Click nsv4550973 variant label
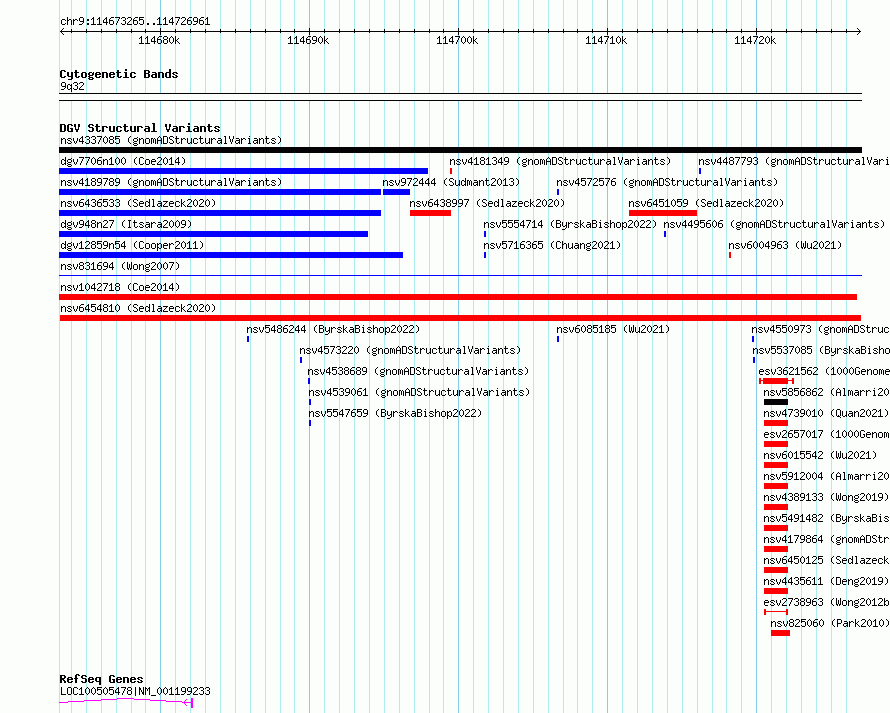The height and width of the screenshot is (713, 890). tap(820, 329)
